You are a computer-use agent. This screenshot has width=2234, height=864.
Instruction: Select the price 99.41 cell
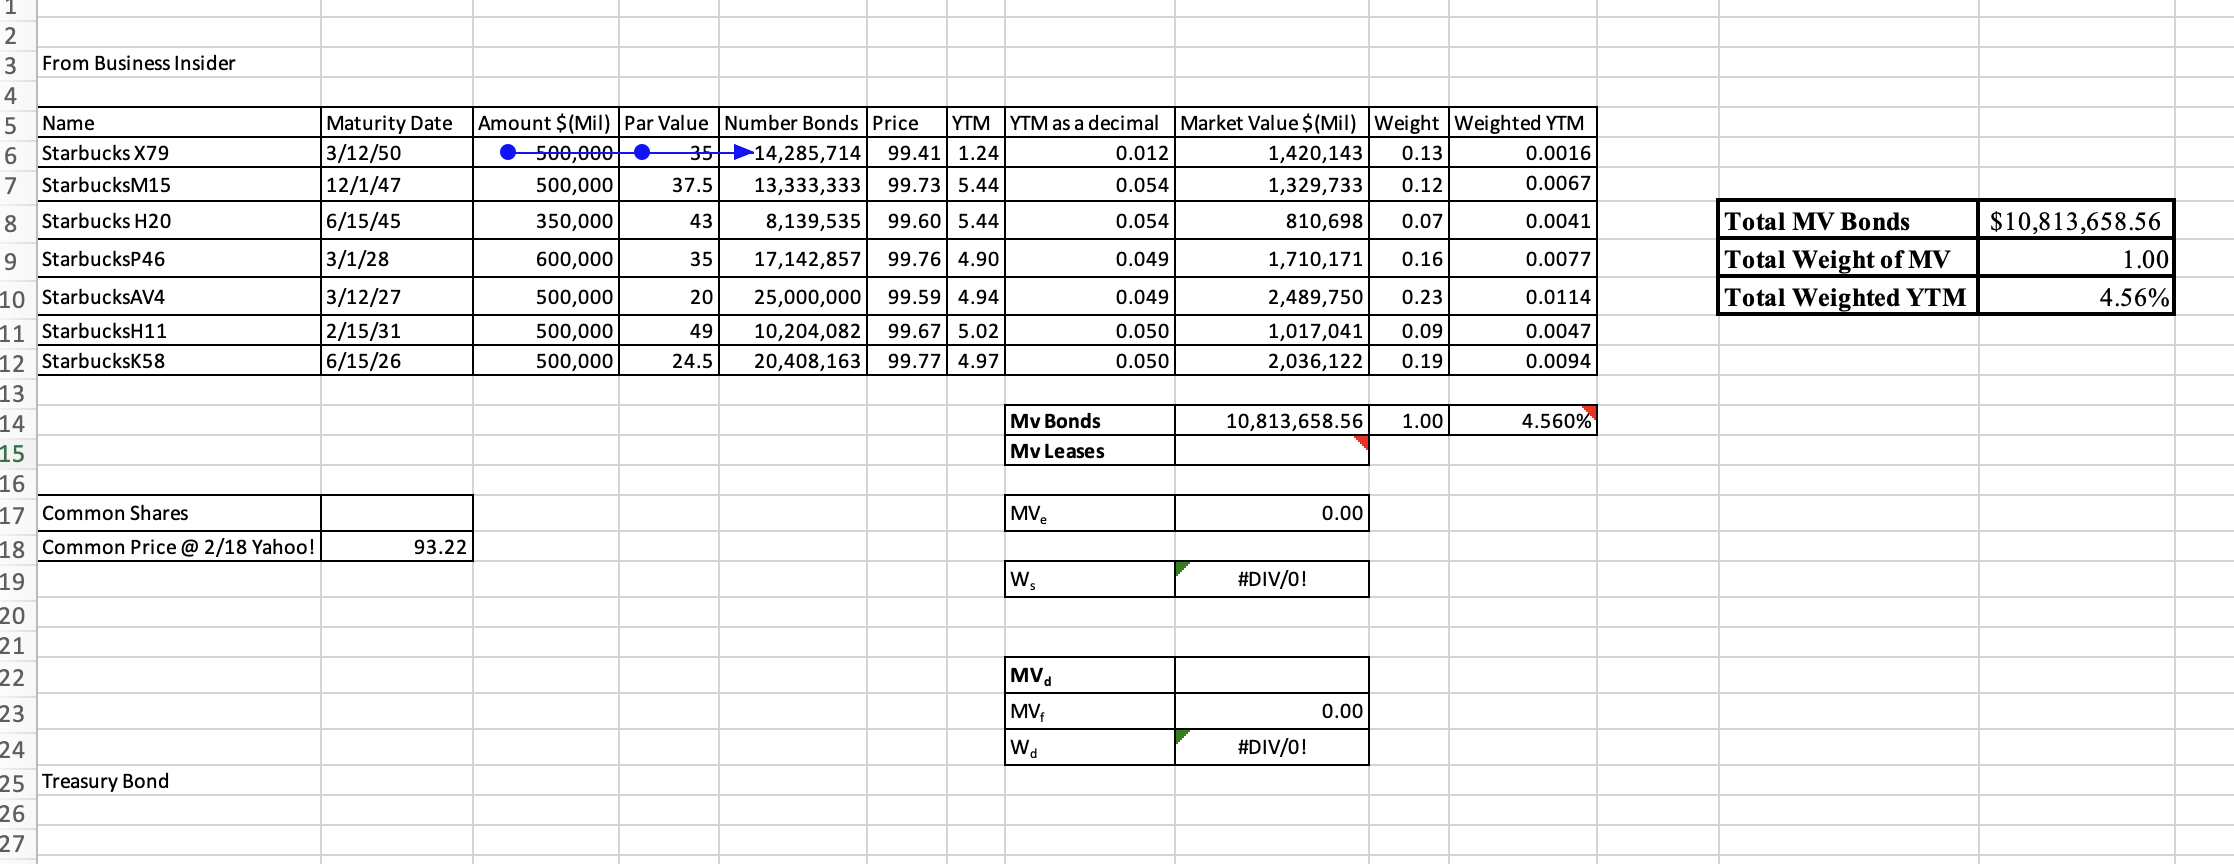pyautogui.click(x=906, y=153)
